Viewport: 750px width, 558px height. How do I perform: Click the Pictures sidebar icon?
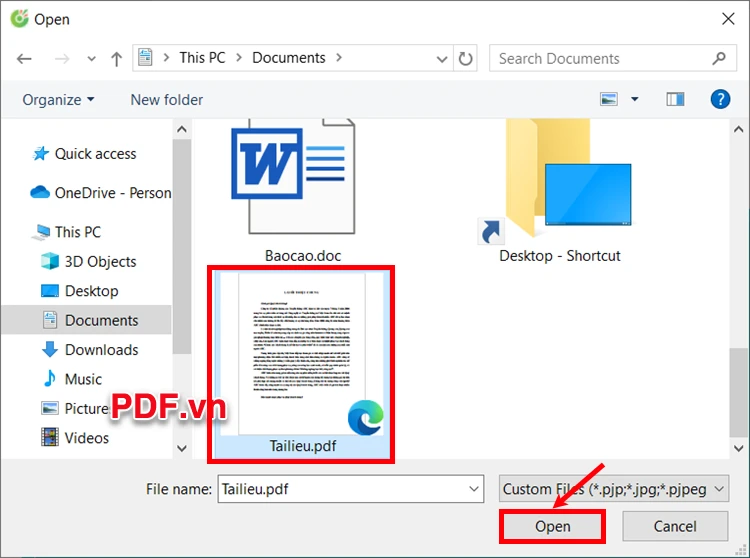50,408
